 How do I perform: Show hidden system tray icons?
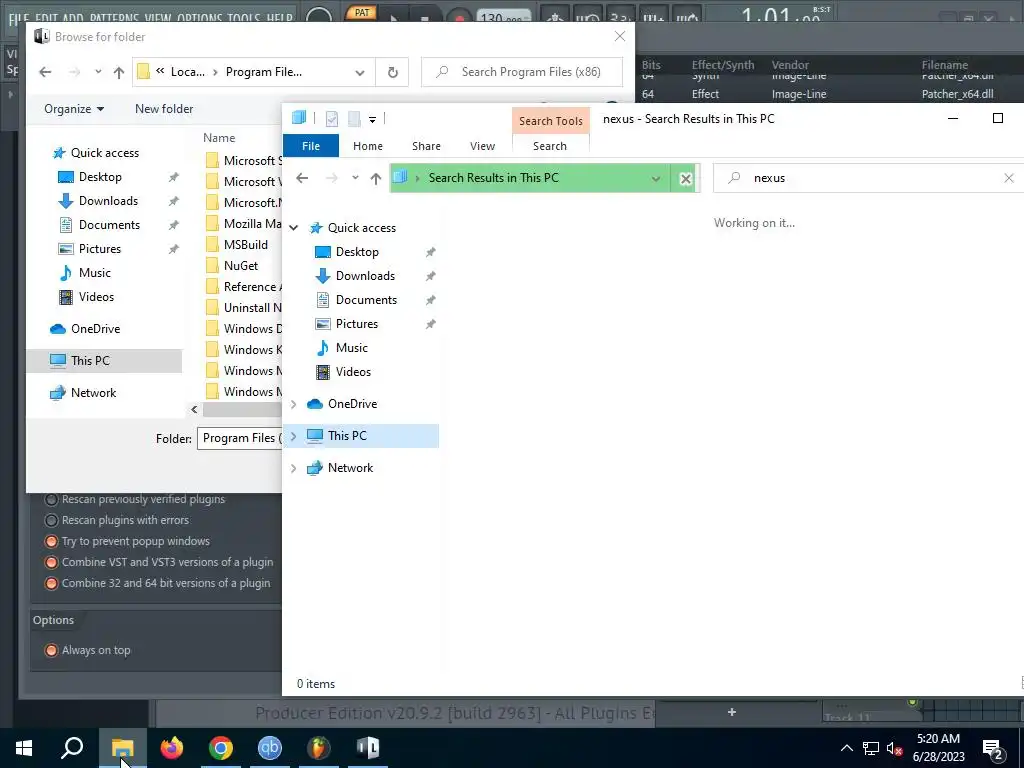point(846,748)
